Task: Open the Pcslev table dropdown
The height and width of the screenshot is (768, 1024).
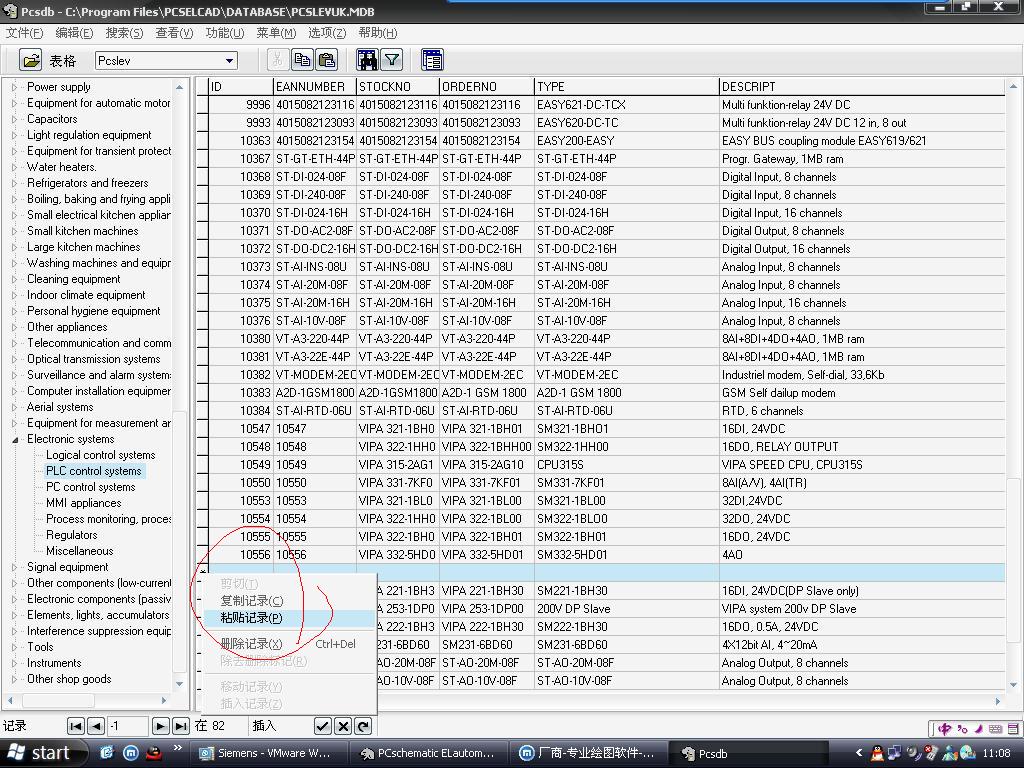Action: pyautogui.click(x=229, y=61)
